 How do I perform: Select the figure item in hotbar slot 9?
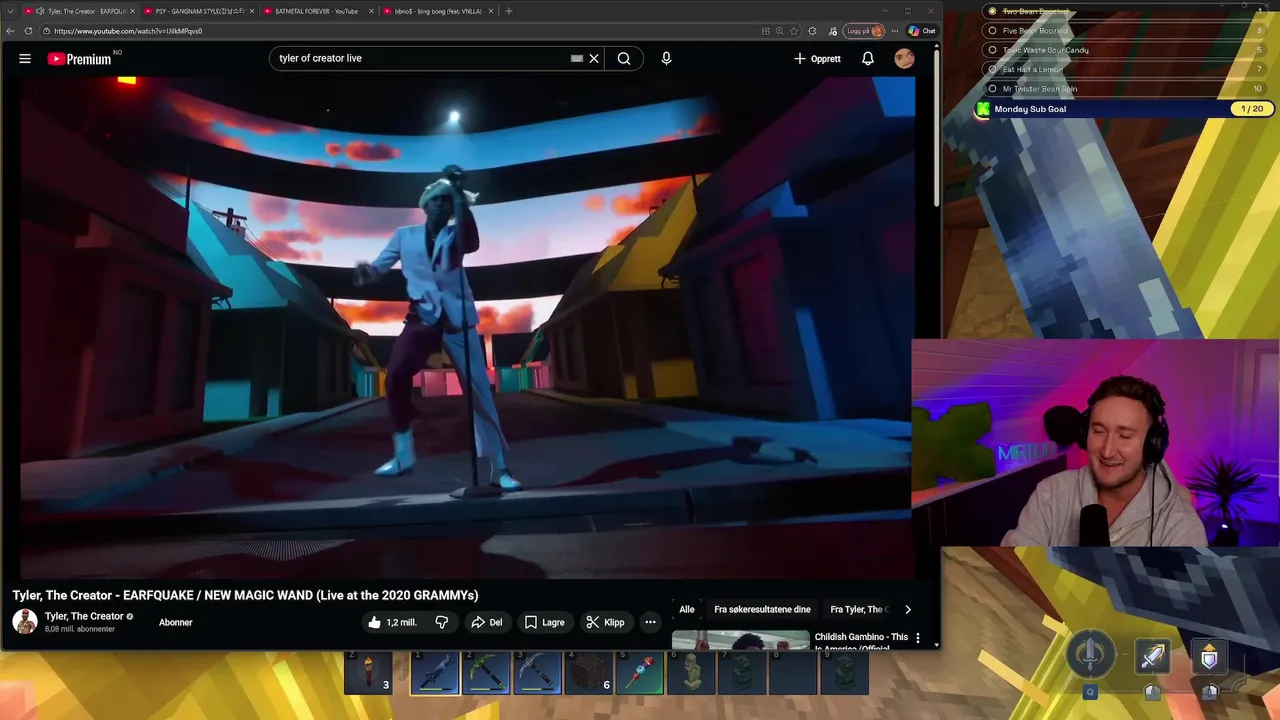coord(845,673)
